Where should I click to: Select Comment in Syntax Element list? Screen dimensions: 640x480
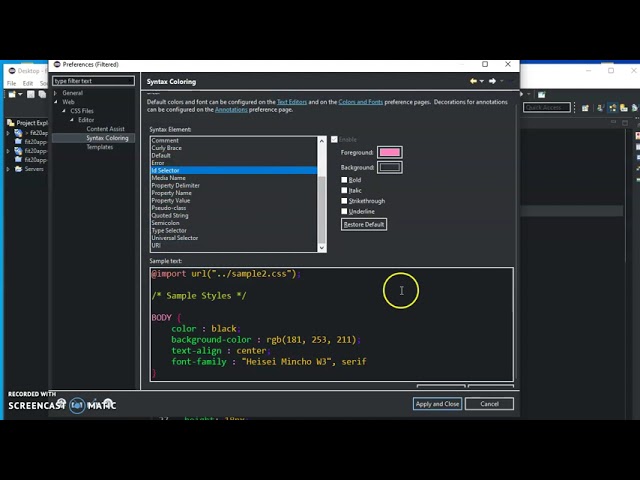(x=234, y=140)
